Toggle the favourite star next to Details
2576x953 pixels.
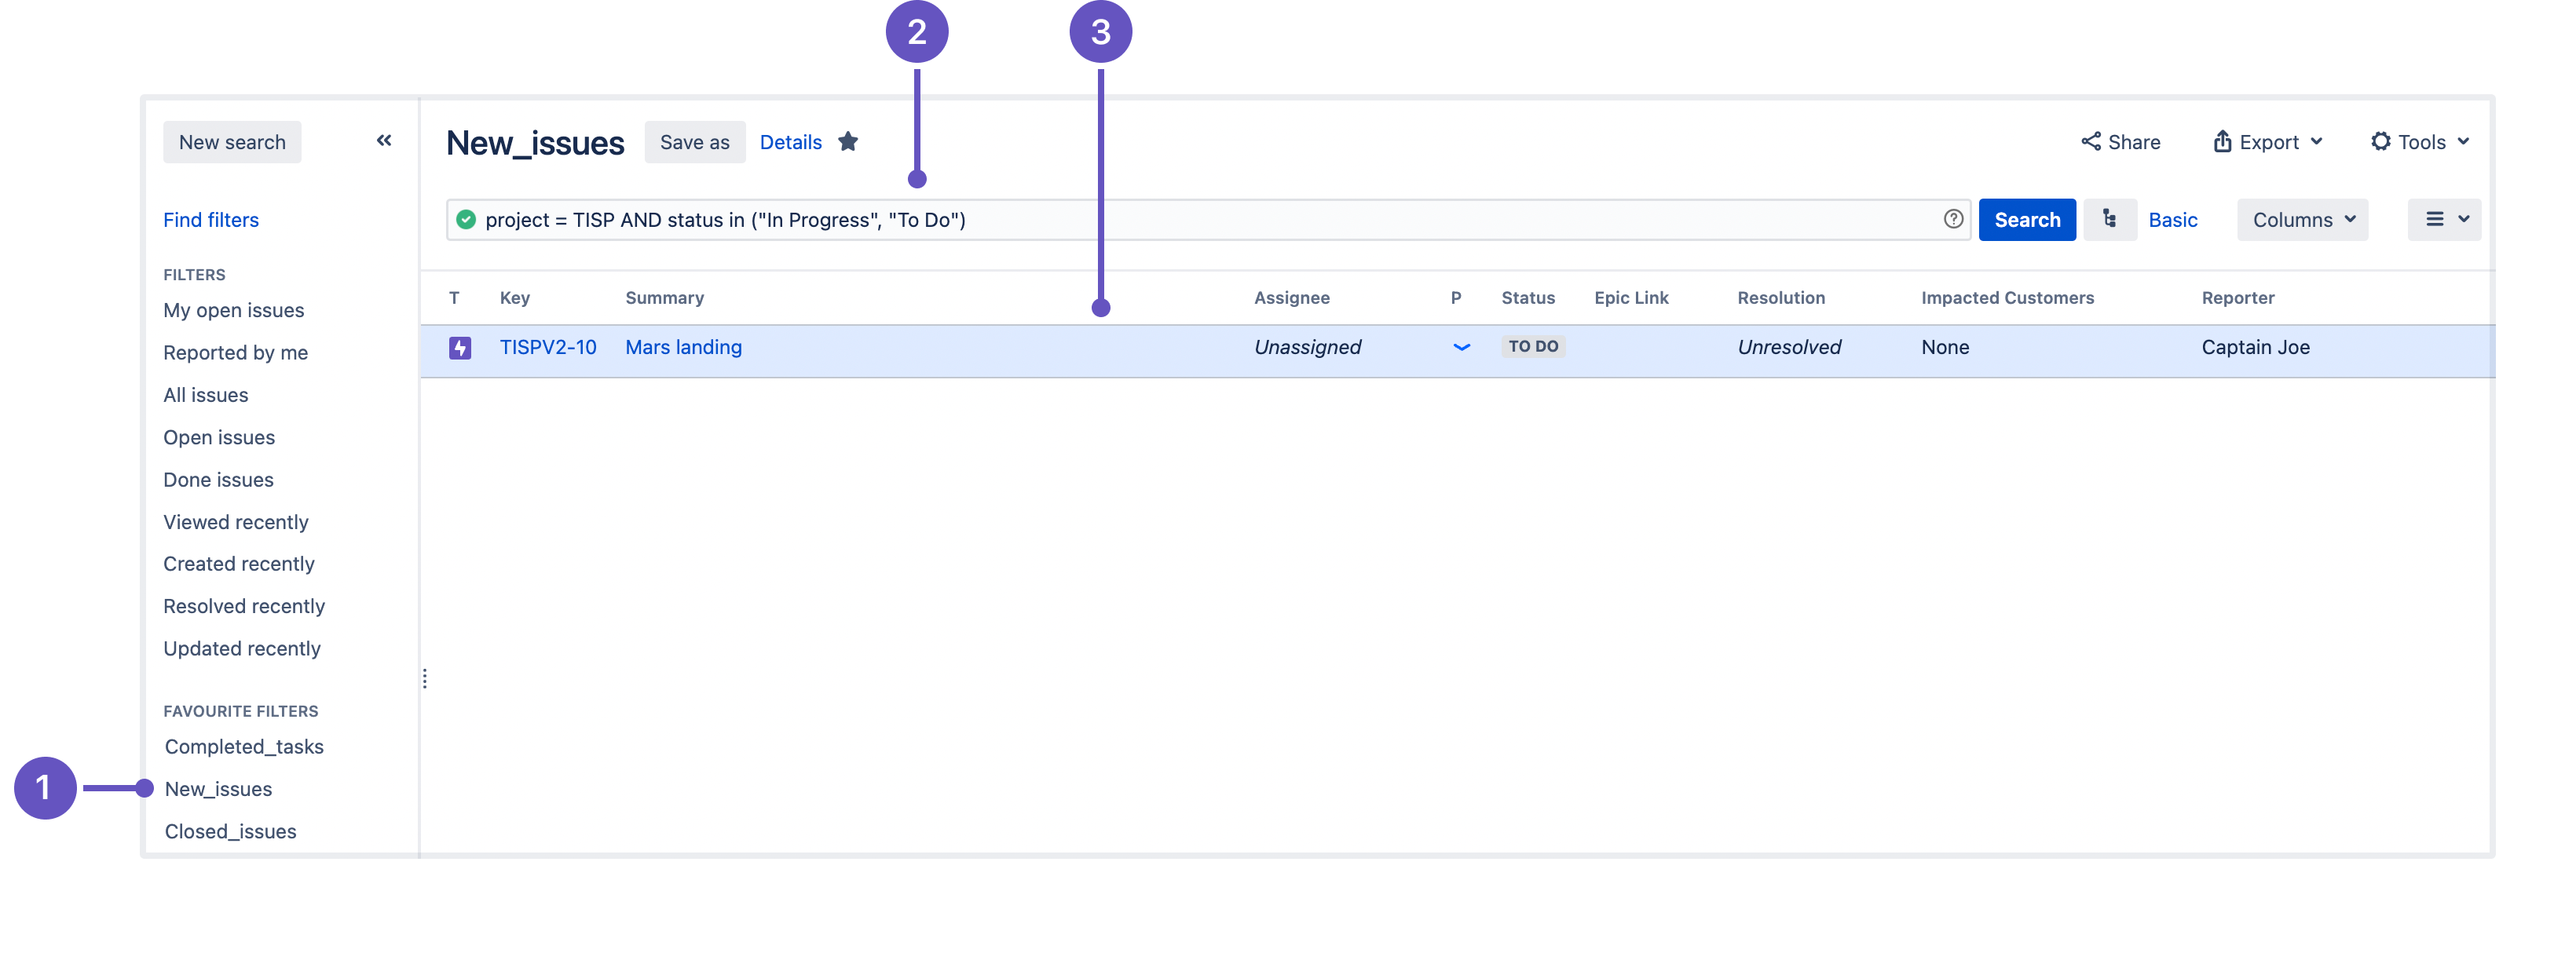tap(848, 142)
